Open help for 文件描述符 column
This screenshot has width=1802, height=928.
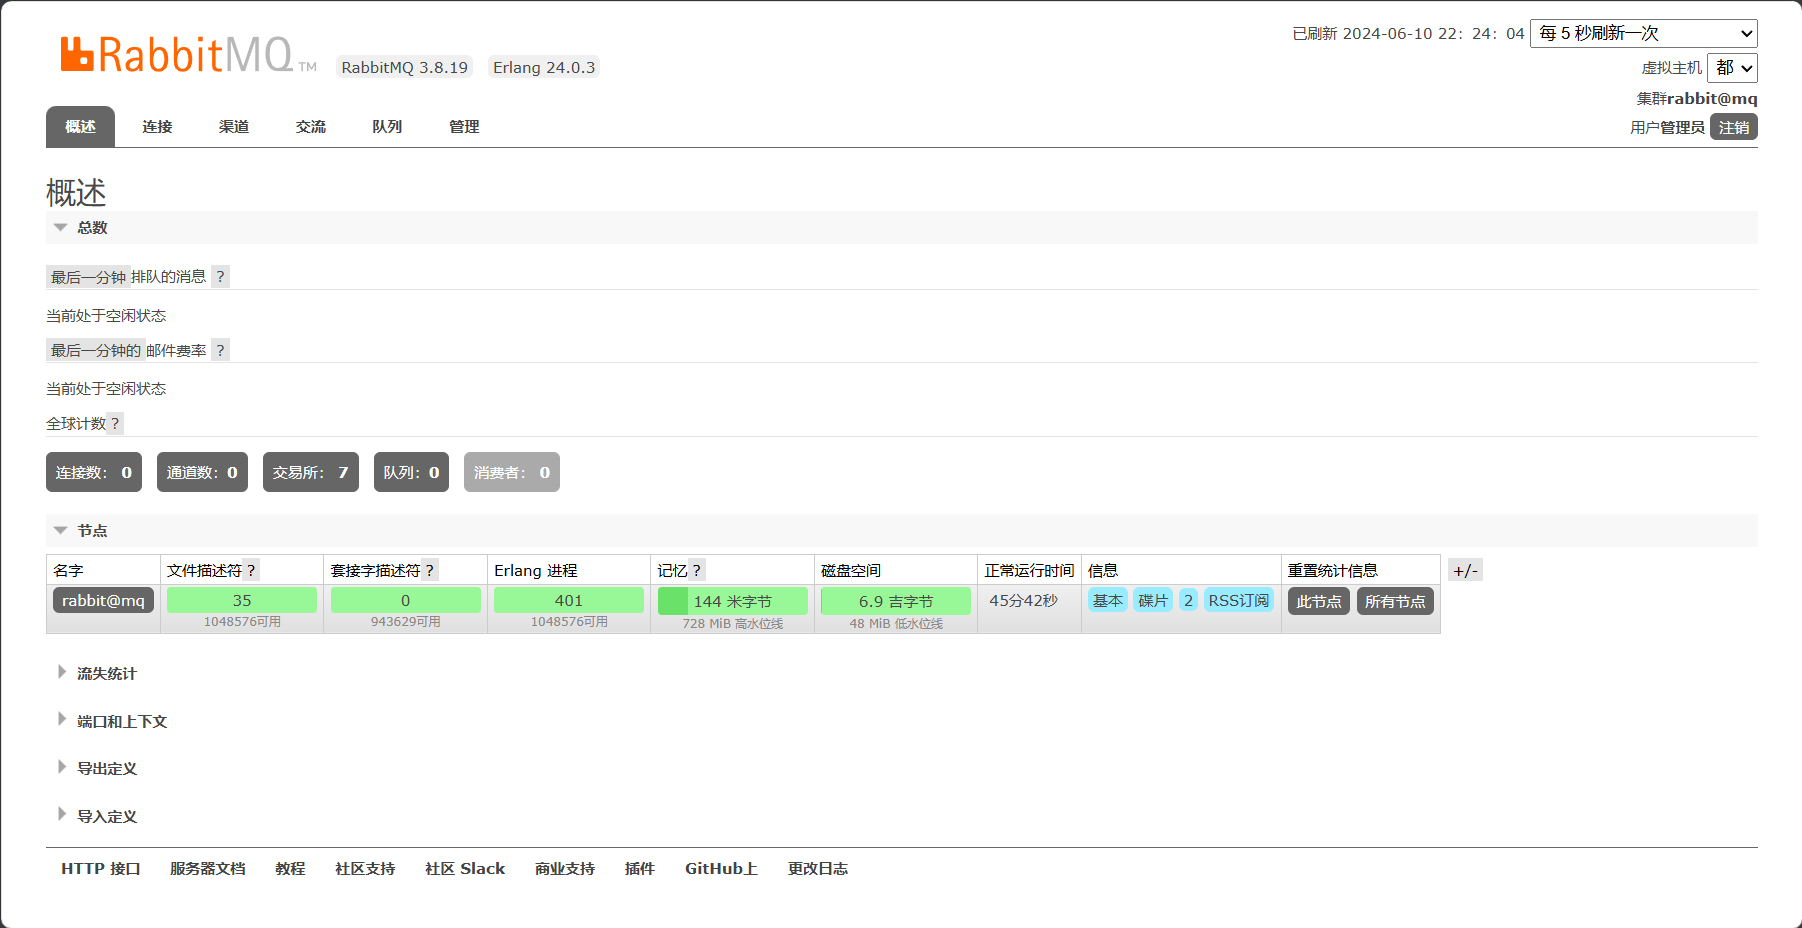click(251, 570)
